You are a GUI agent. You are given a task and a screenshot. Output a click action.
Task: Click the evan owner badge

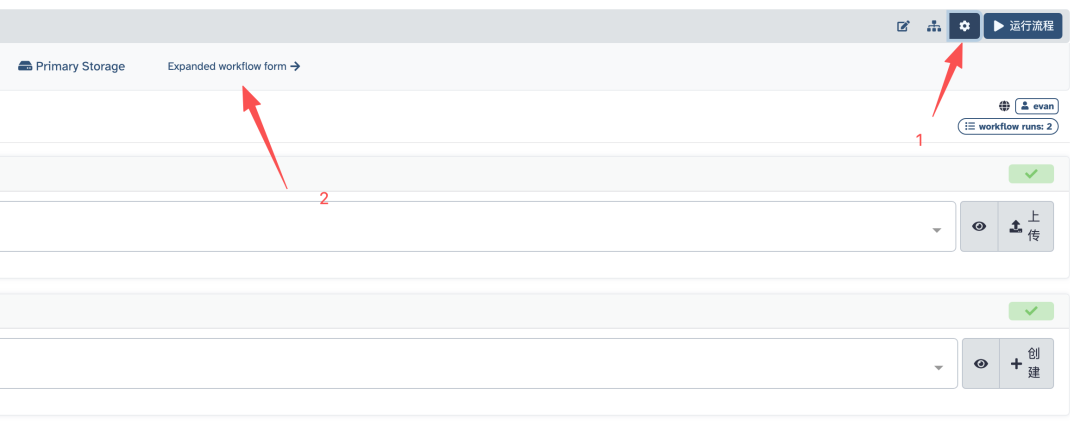point(1037,106)
